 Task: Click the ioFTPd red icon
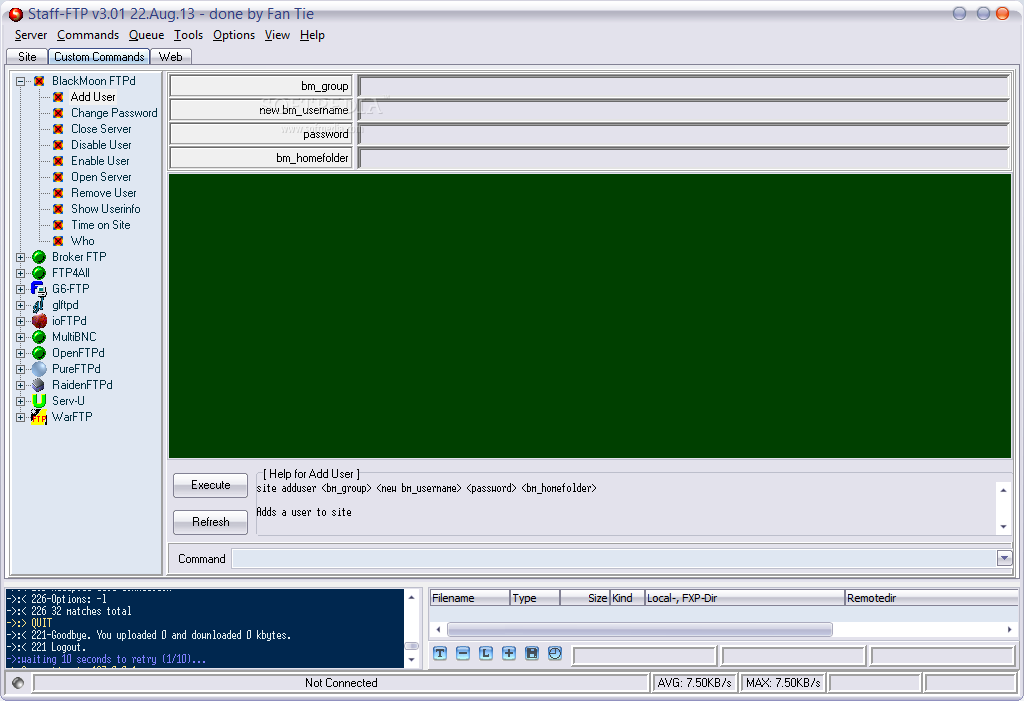[x=39, y=321]
